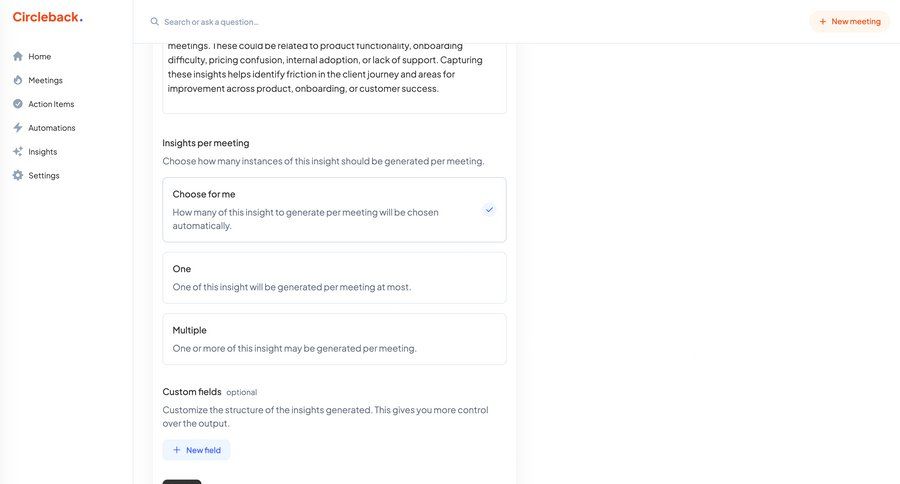Click the Action Items checkmark icon

(x=18, y=104)
